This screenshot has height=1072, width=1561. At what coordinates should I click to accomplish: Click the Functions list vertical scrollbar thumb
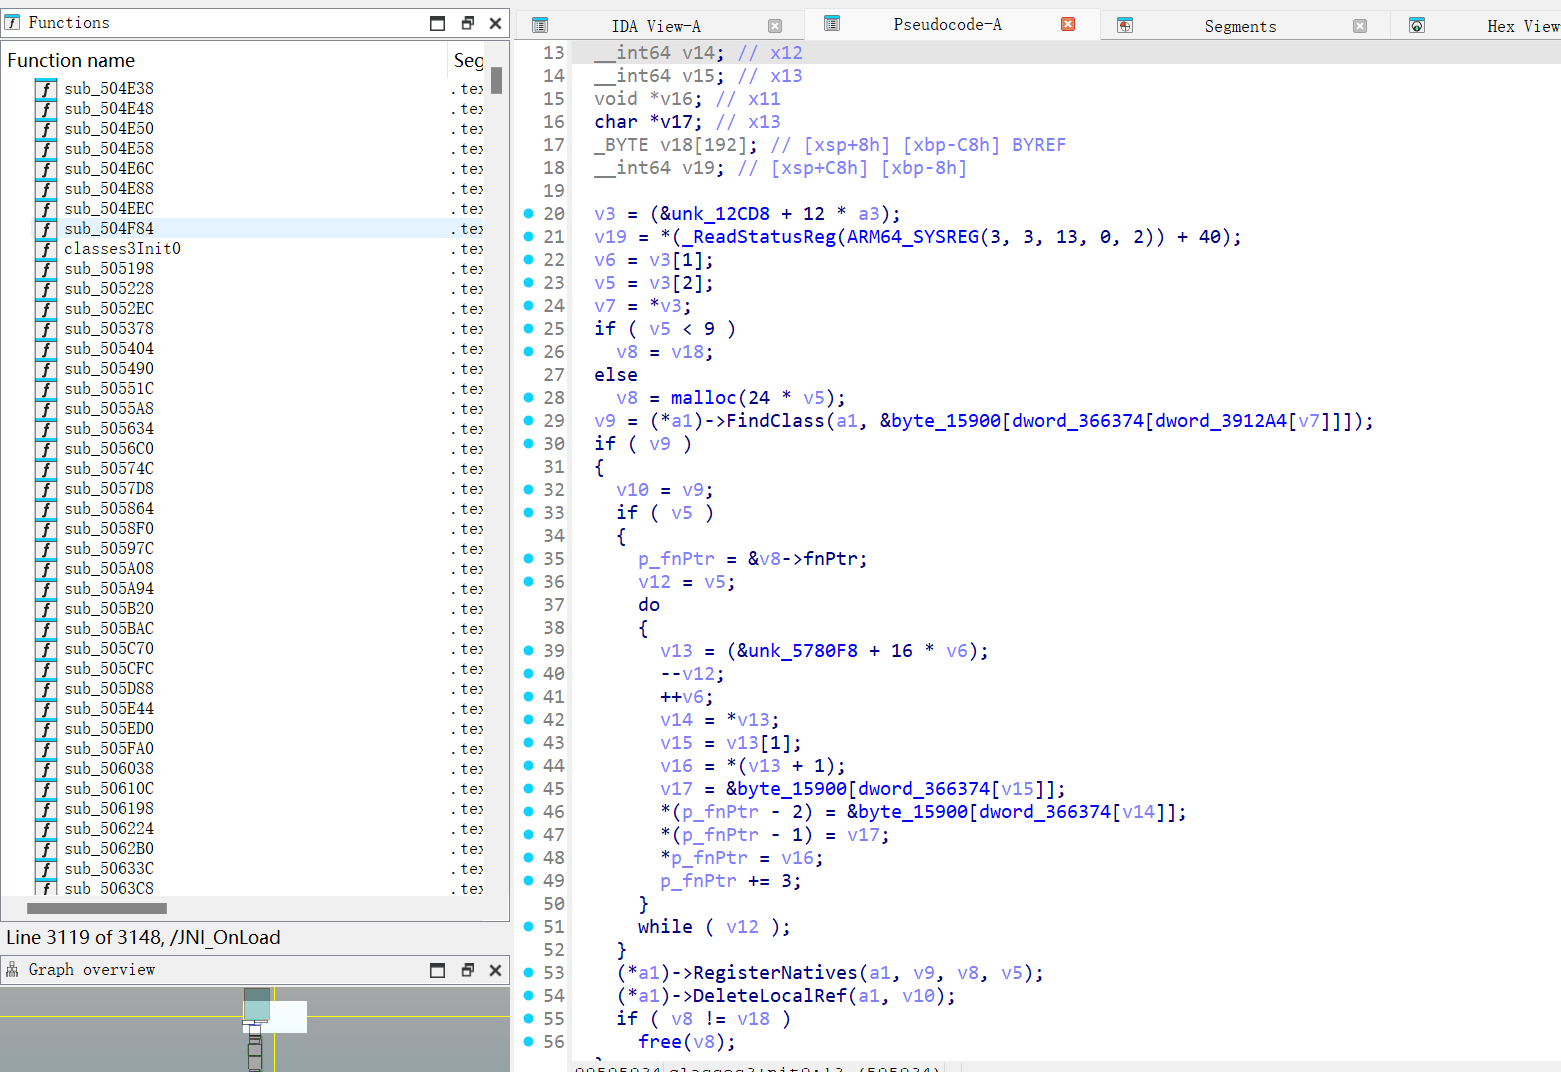coord(497,80)
